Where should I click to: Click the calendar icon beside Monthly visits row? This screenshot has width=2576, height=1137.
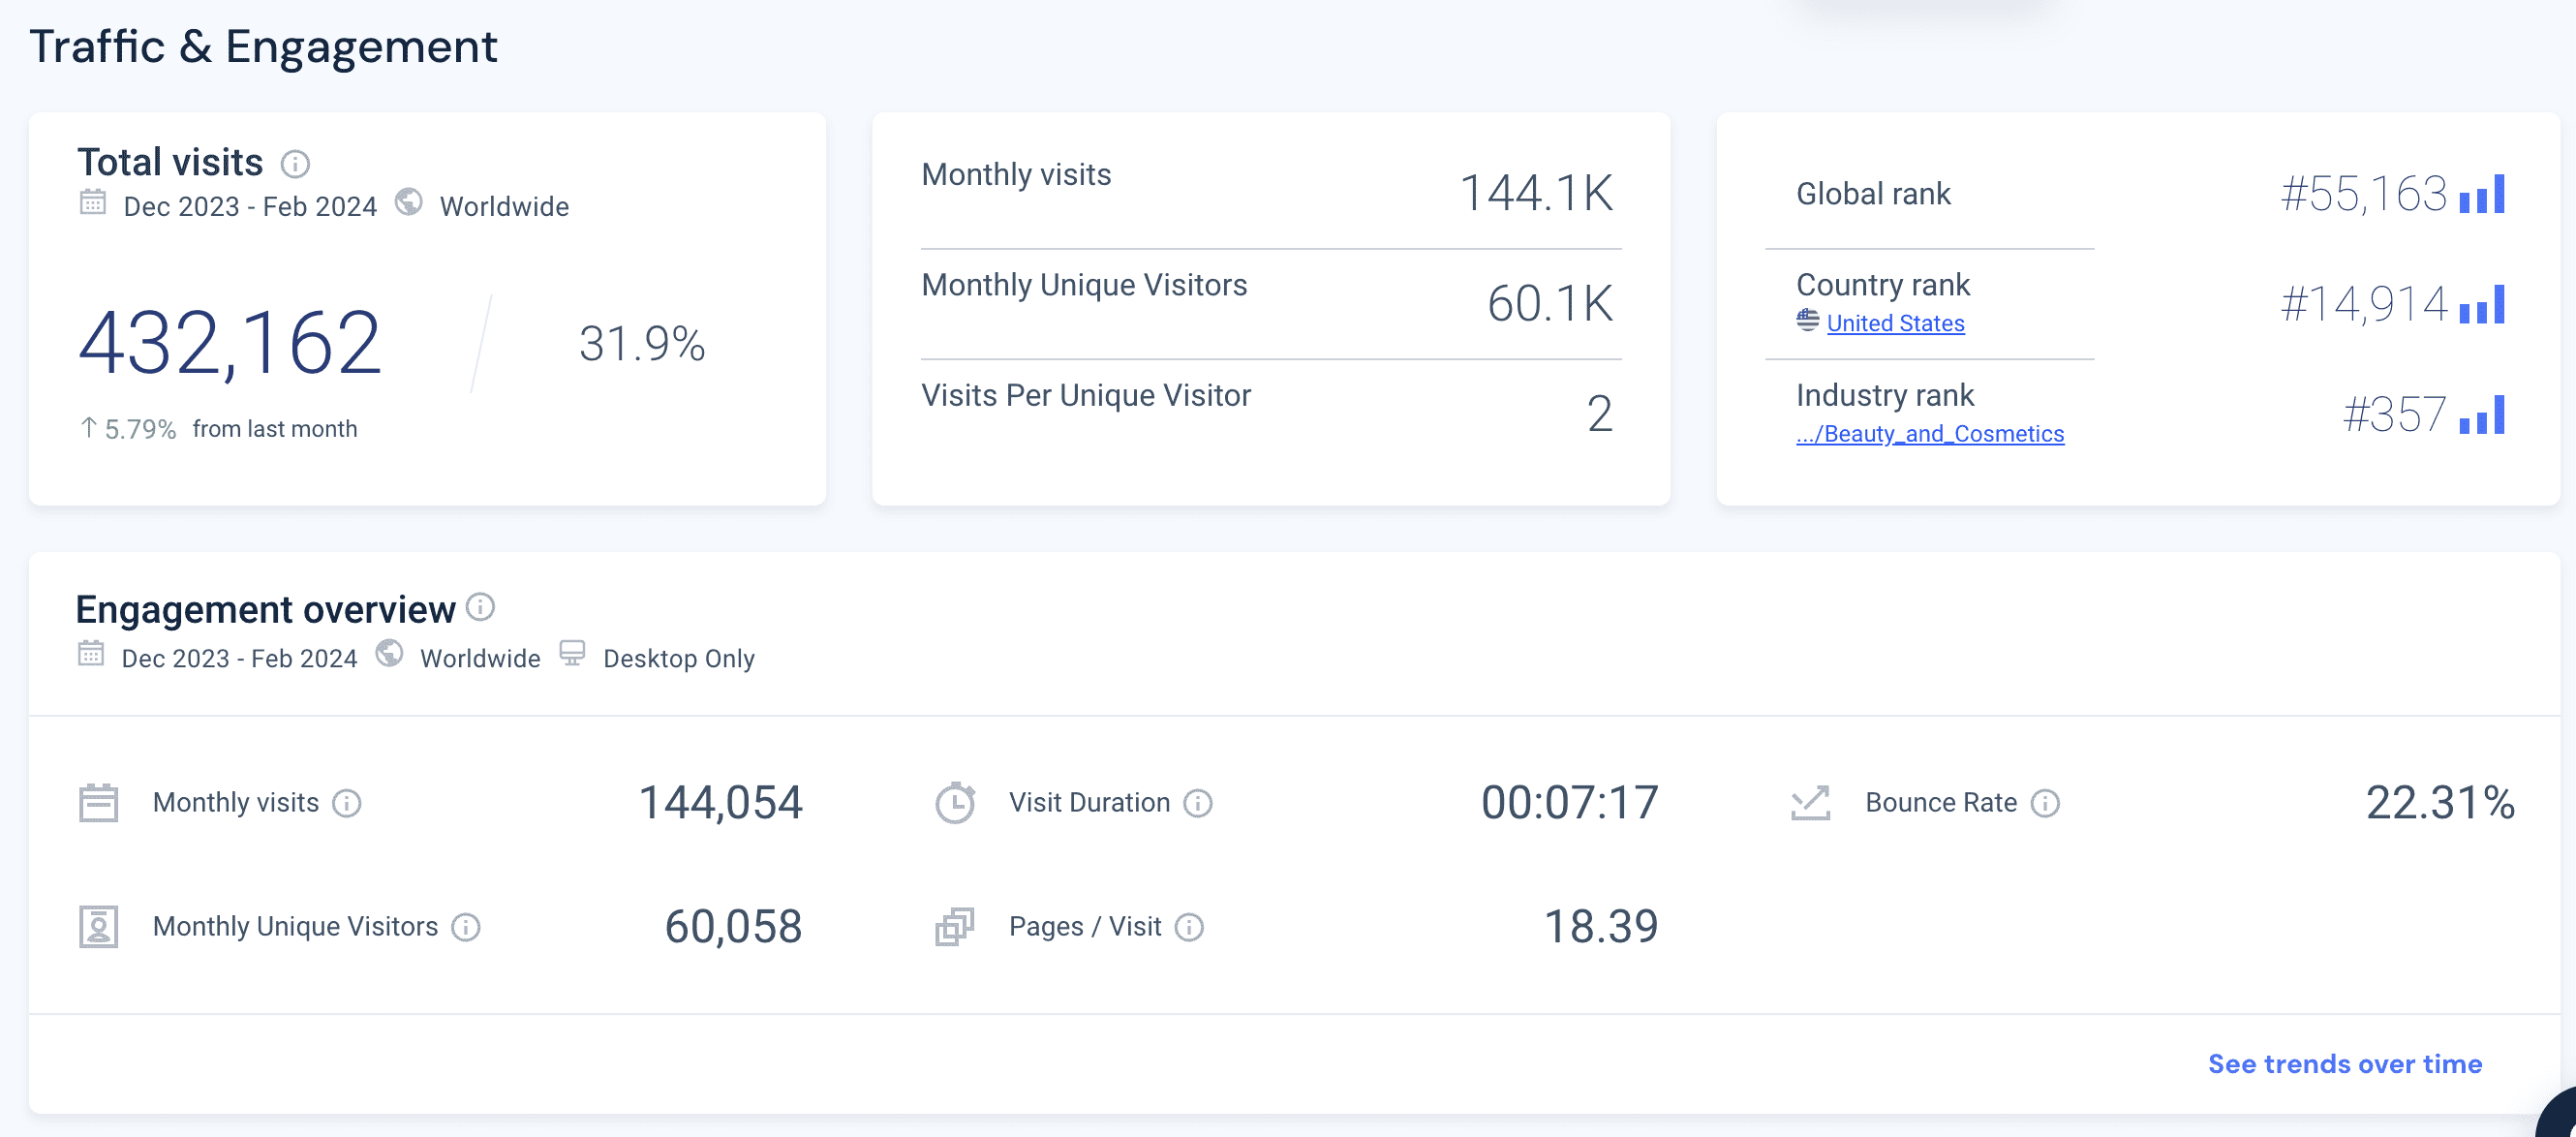click(x=98, y=803)
